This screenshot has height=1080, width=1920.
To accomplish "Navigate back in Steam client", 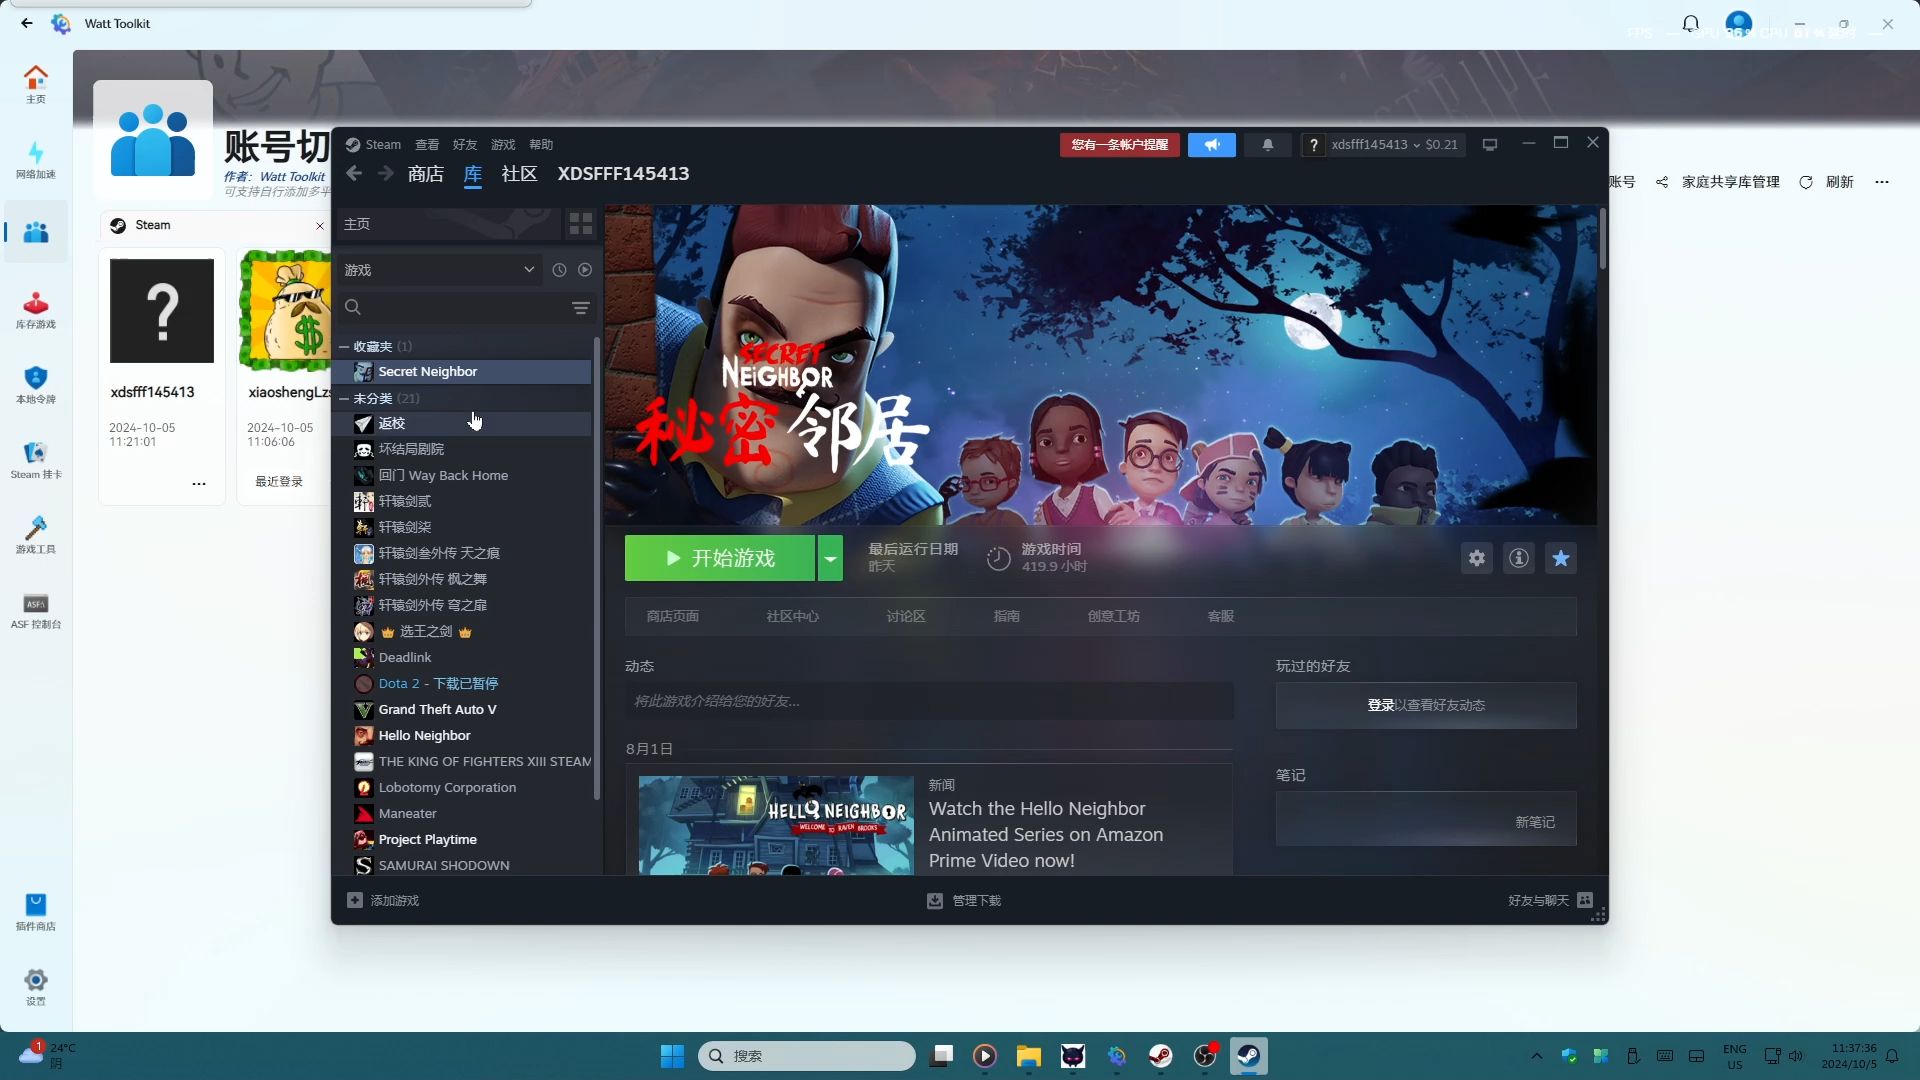I will point(354,174).
